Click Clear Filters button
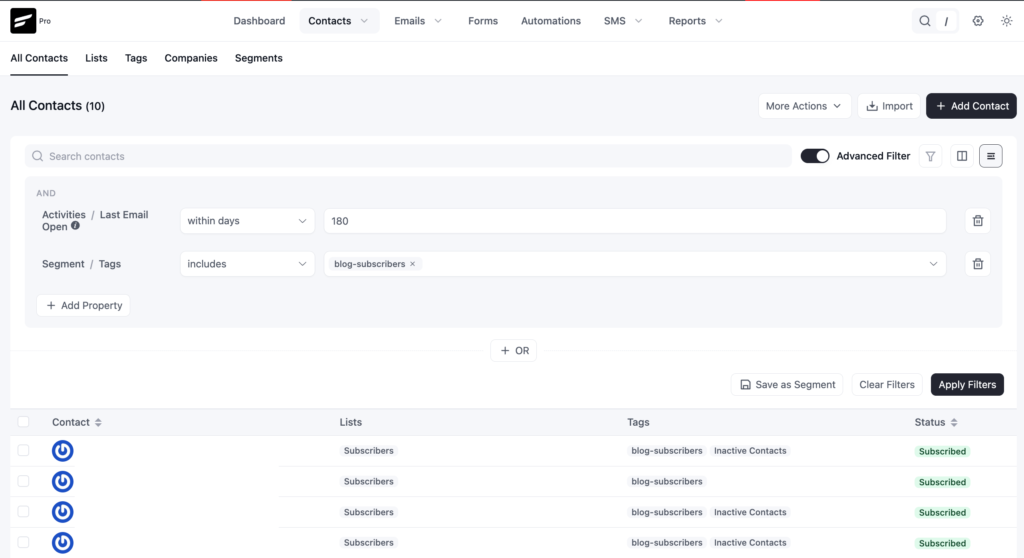The image size is (1024, 558). 887,385
